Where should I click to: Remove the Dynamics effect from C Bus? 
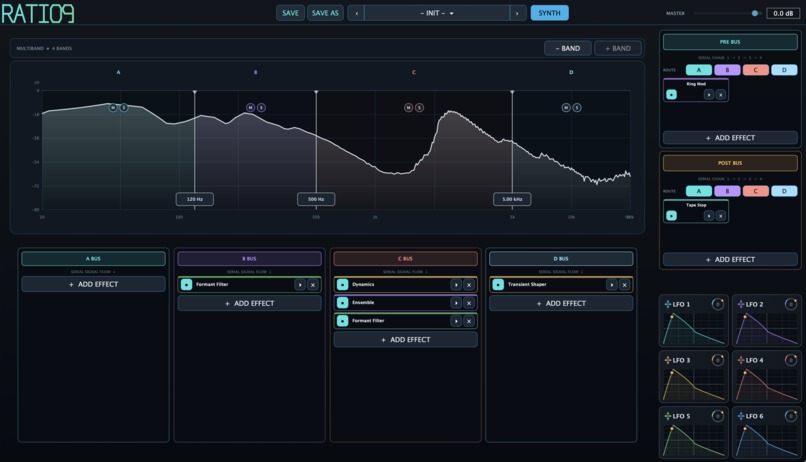[469, 285]
